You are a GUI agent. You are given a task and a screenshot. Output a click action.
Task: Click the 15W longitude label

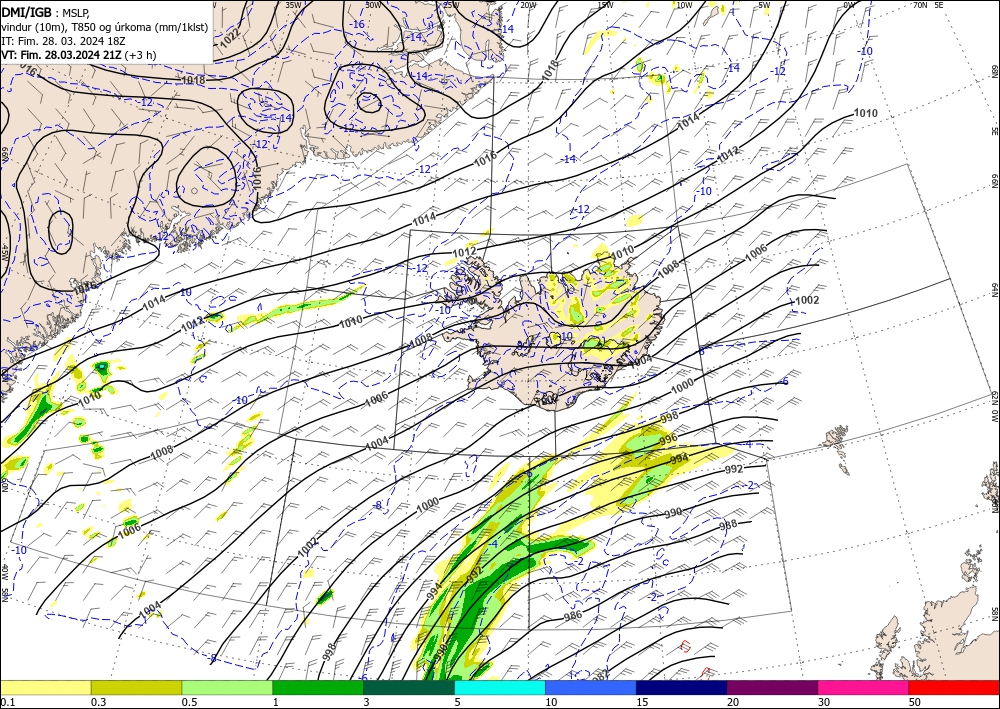click(605, 5)
